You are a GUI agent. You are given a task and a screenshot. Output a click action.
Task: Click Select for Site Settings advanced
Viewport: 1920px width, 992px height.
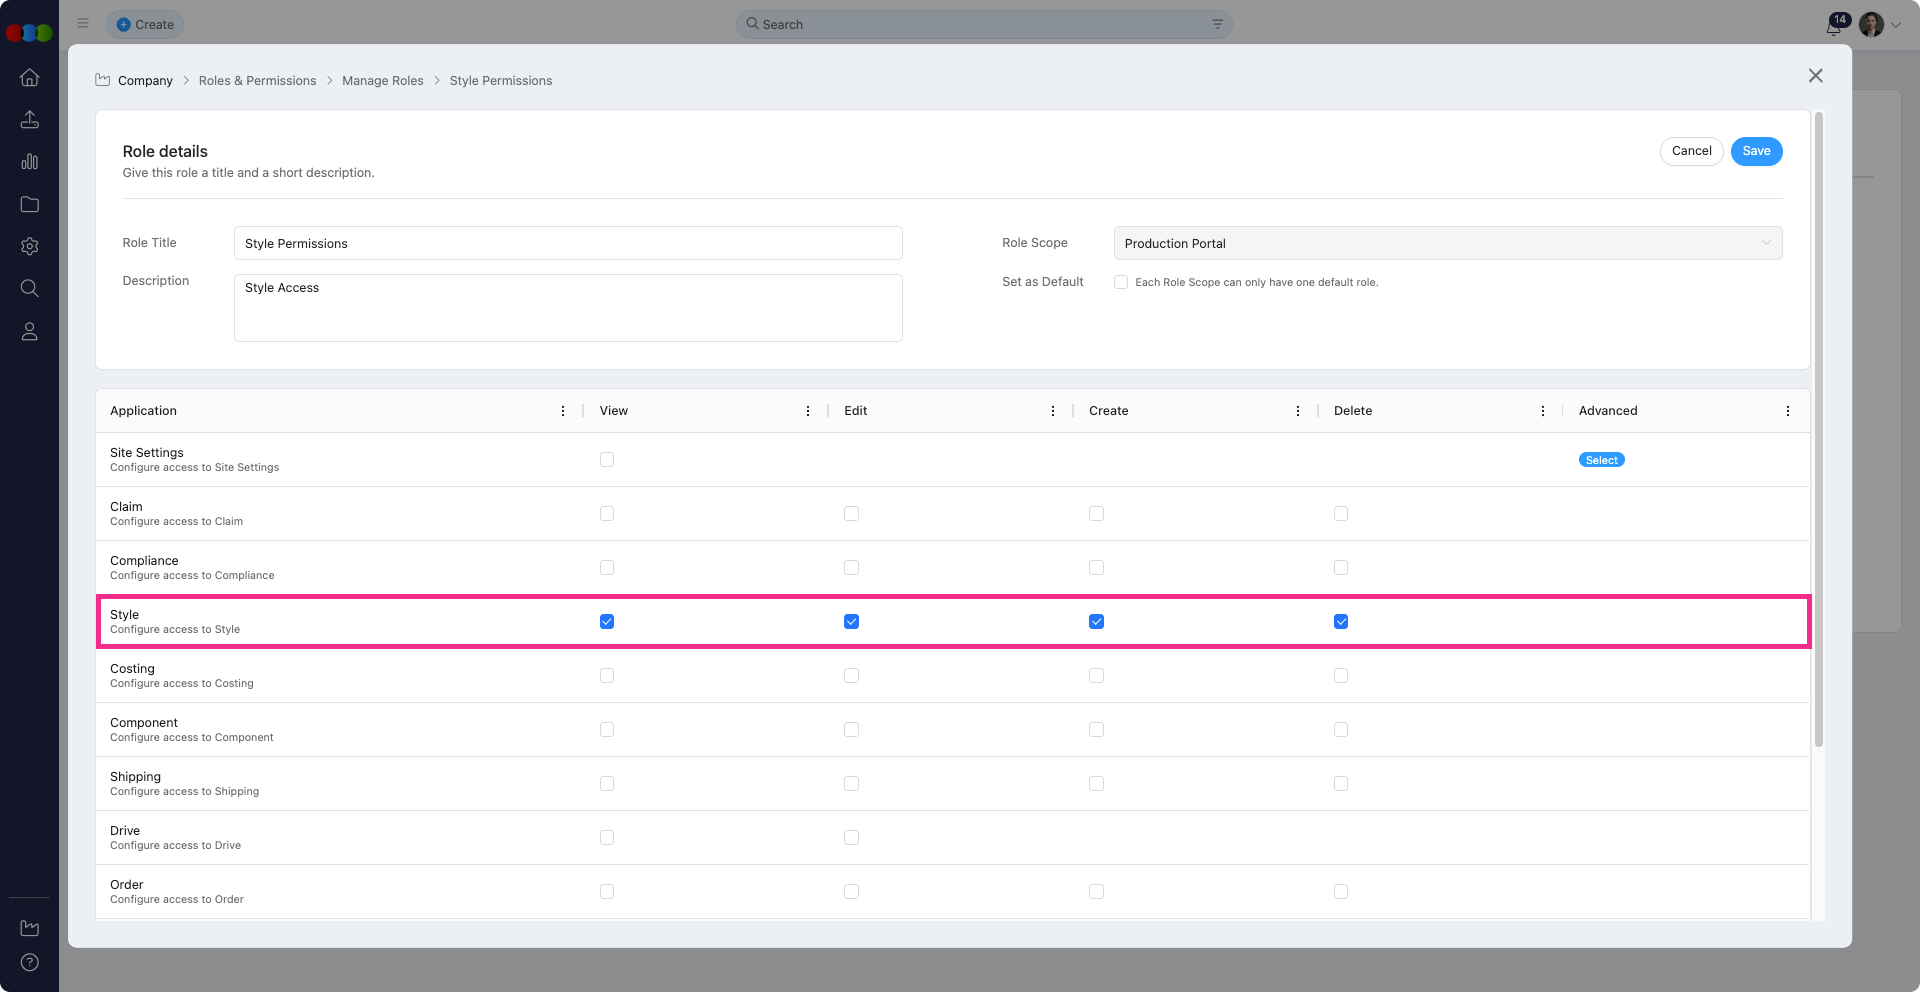coord(1601,460)
